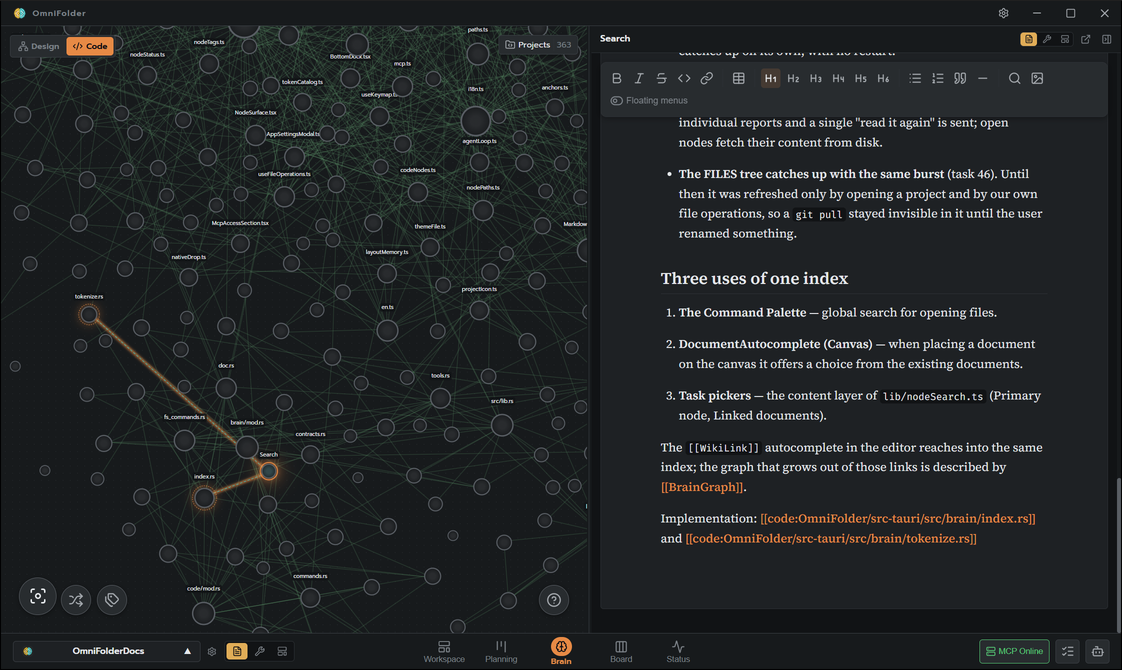Create a bullet list
This screenshot has height=670, width=1122.
[x=914, y=78]
